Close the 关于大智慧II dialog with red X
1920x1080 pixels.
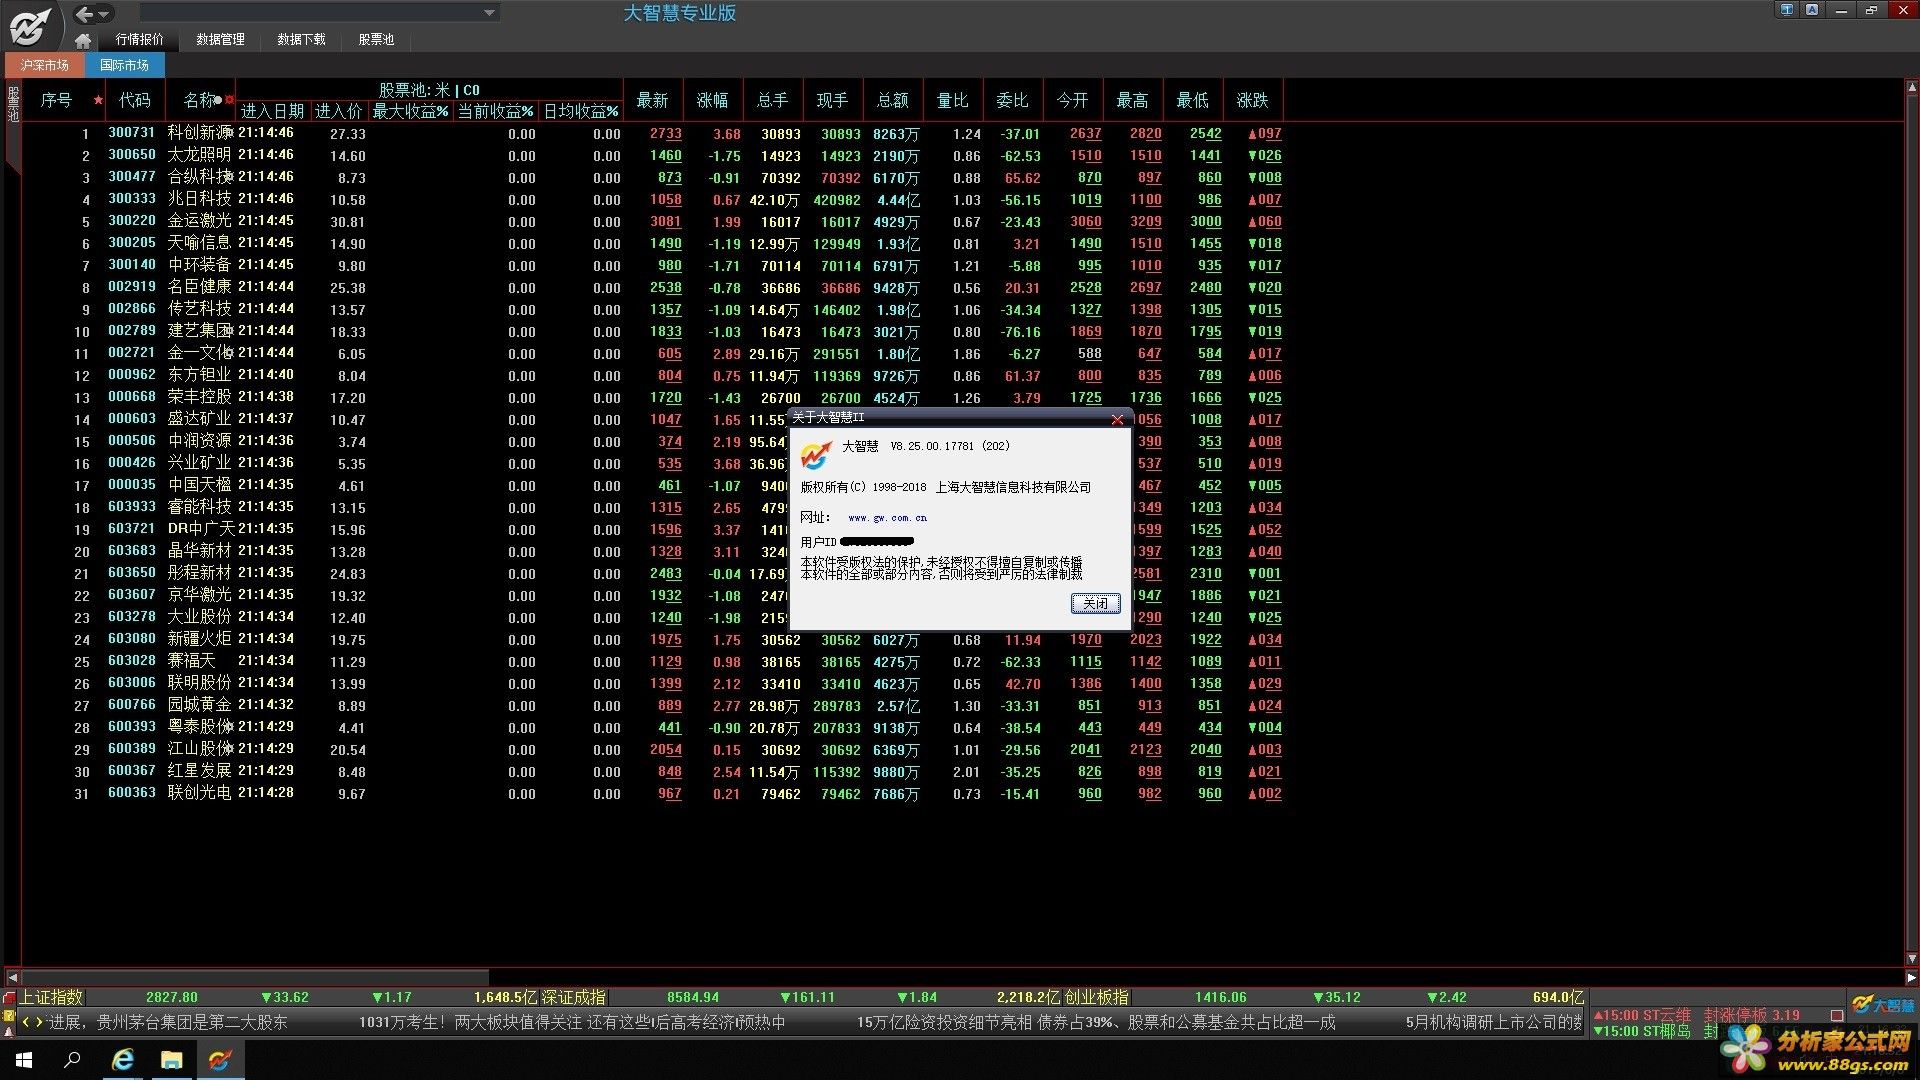[x=1117, y=419]
